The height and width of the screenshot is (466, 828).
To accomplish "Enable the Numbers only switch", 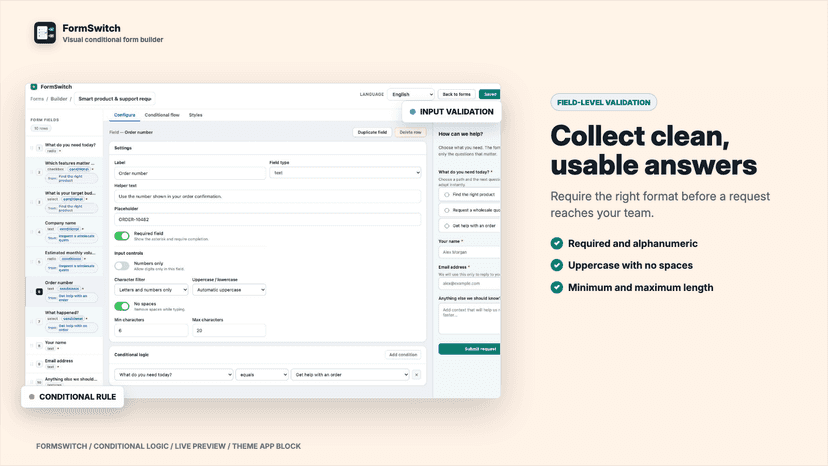I will 121,266.
